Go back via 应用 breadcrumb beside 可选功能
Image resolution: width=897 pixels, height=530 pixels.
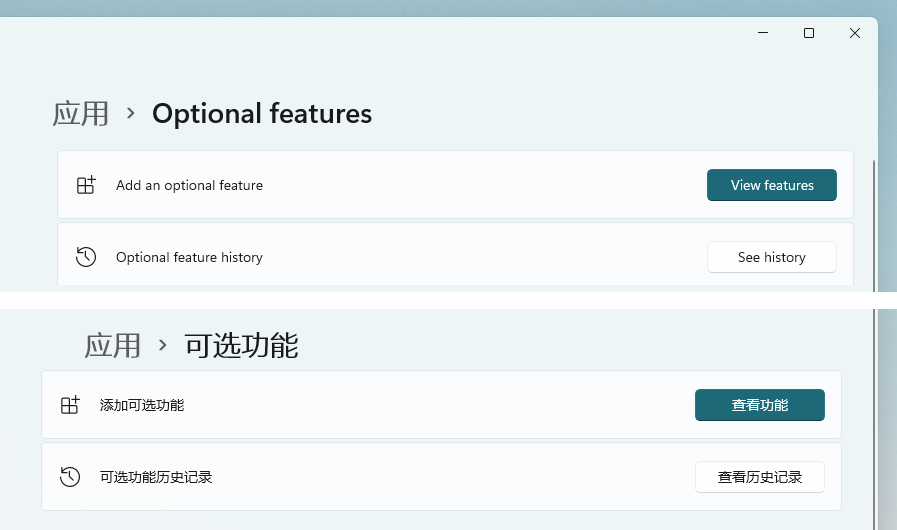112,346
